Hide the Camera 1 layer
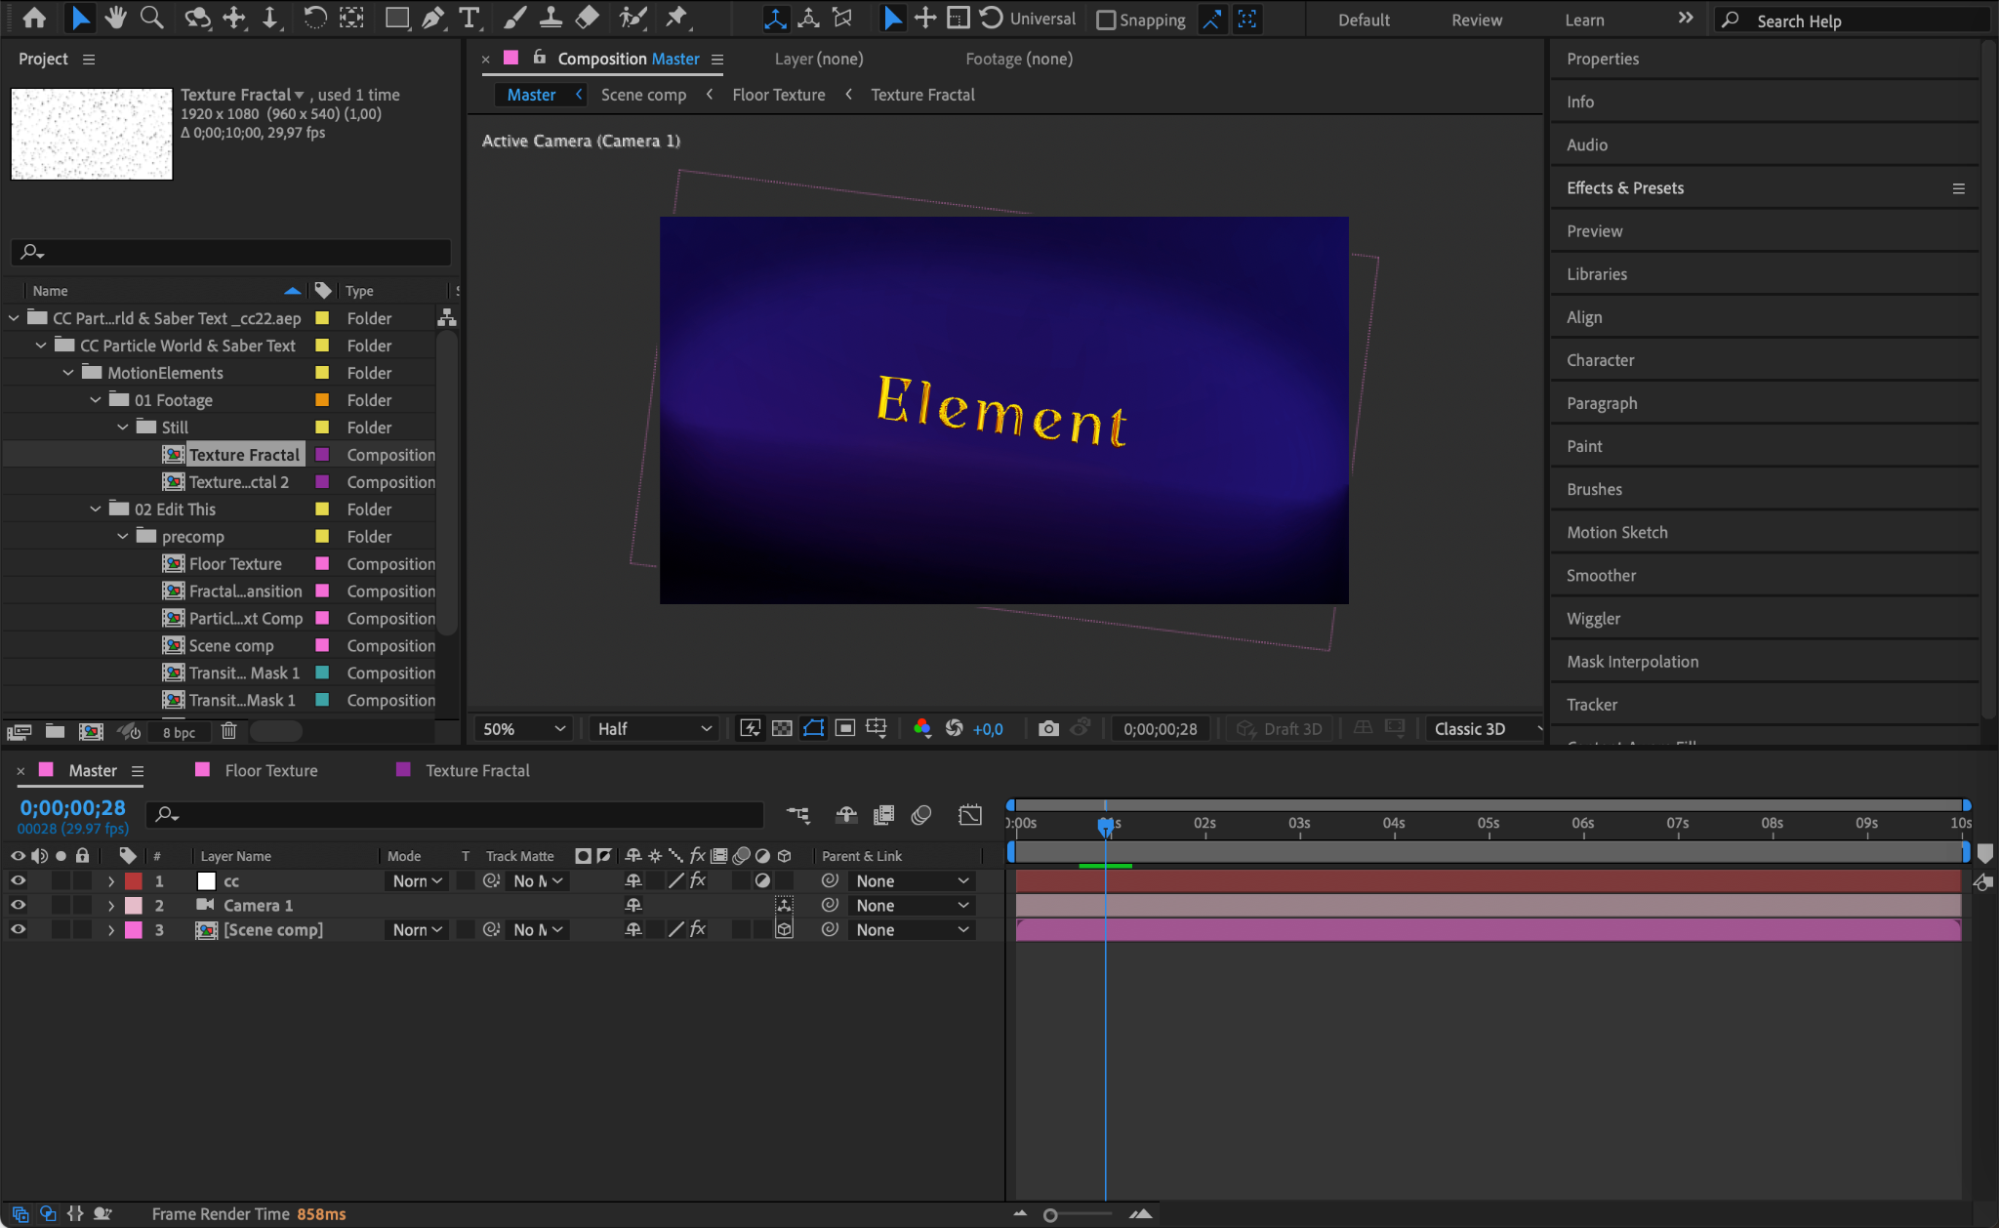This screenshot has height=1228, width=1999. pyautogui.click(x=18, y=905)
